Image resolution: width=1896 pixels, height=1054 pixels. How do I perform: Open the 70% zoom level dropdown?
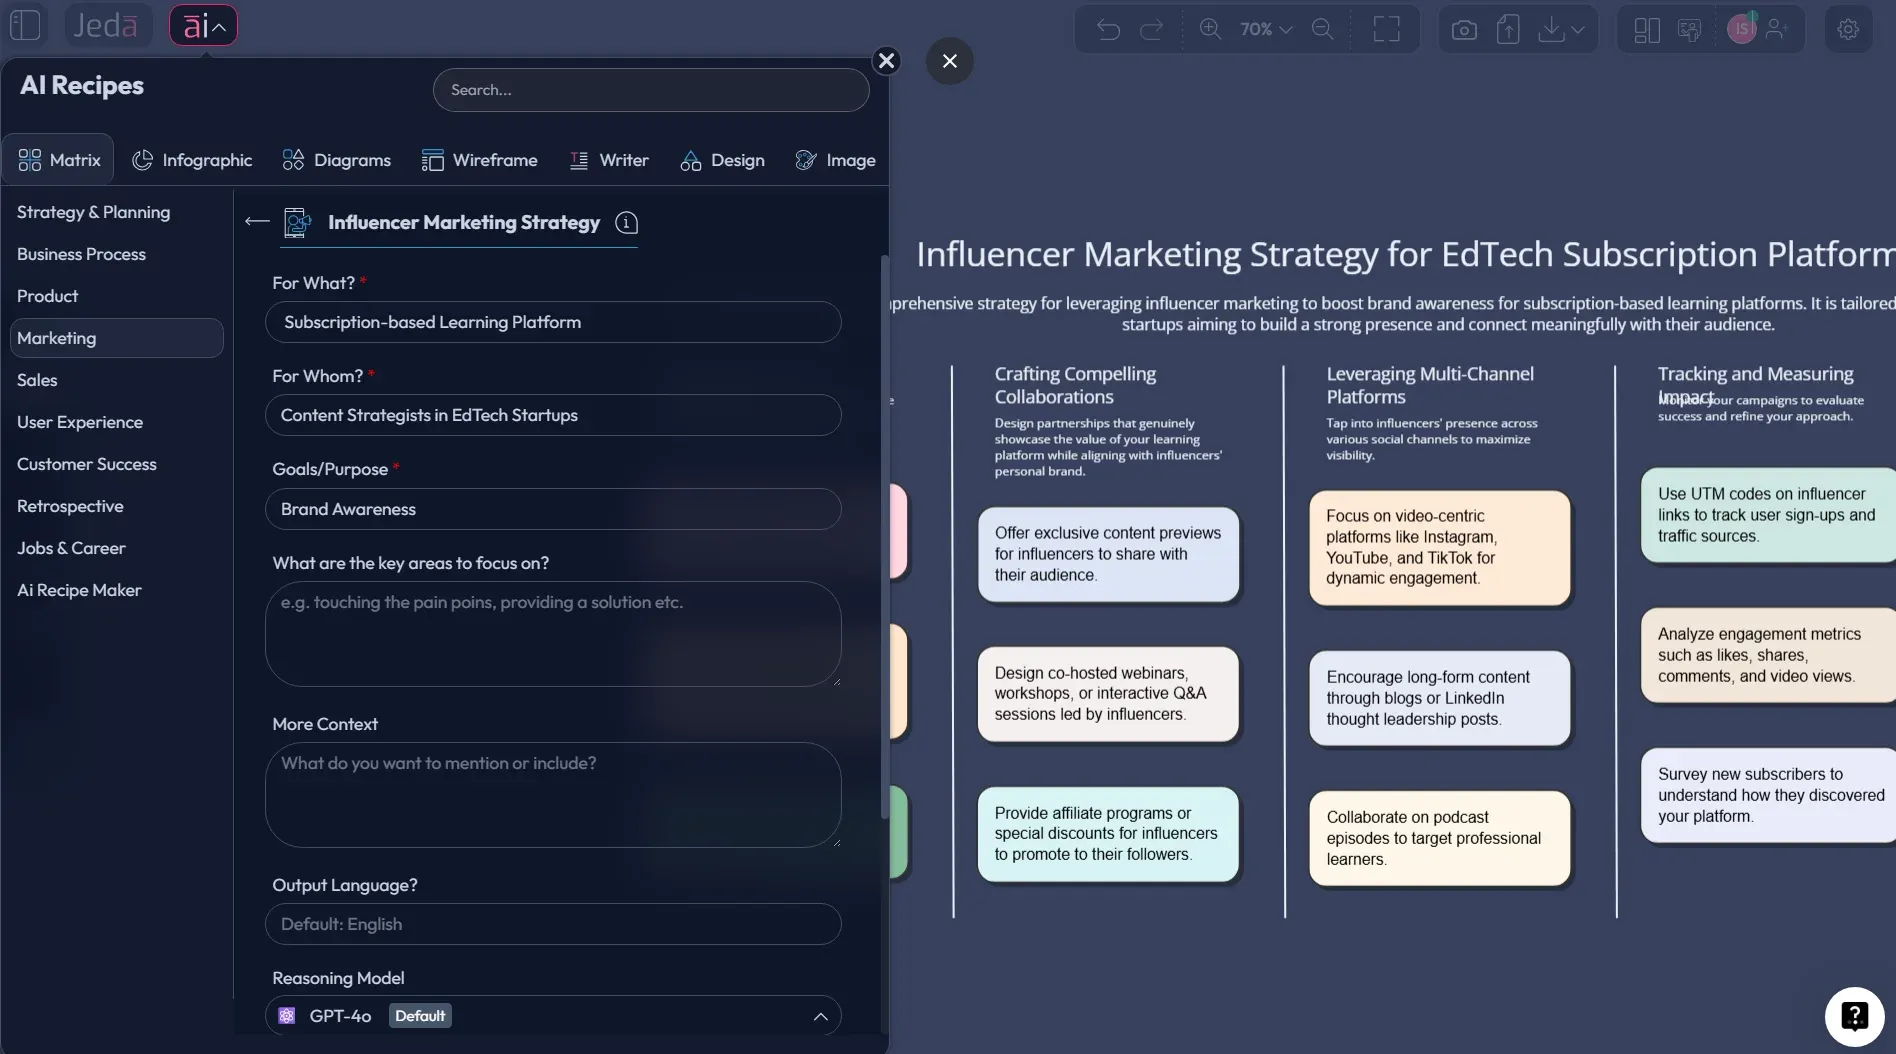click(1264, 29)
